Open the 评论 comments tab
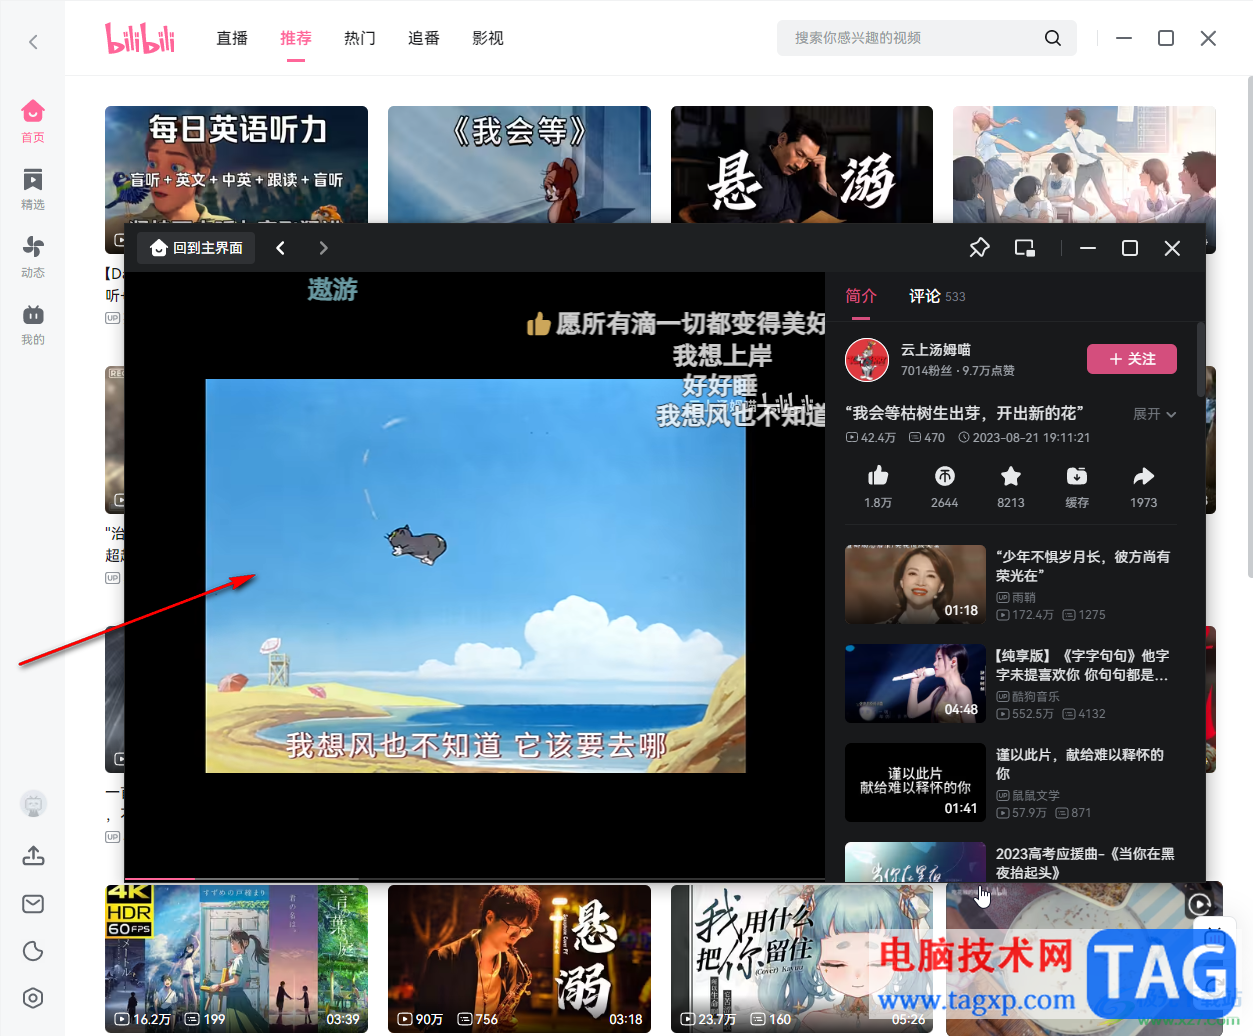The image size is (1253, 1036). tap(937, 296)
